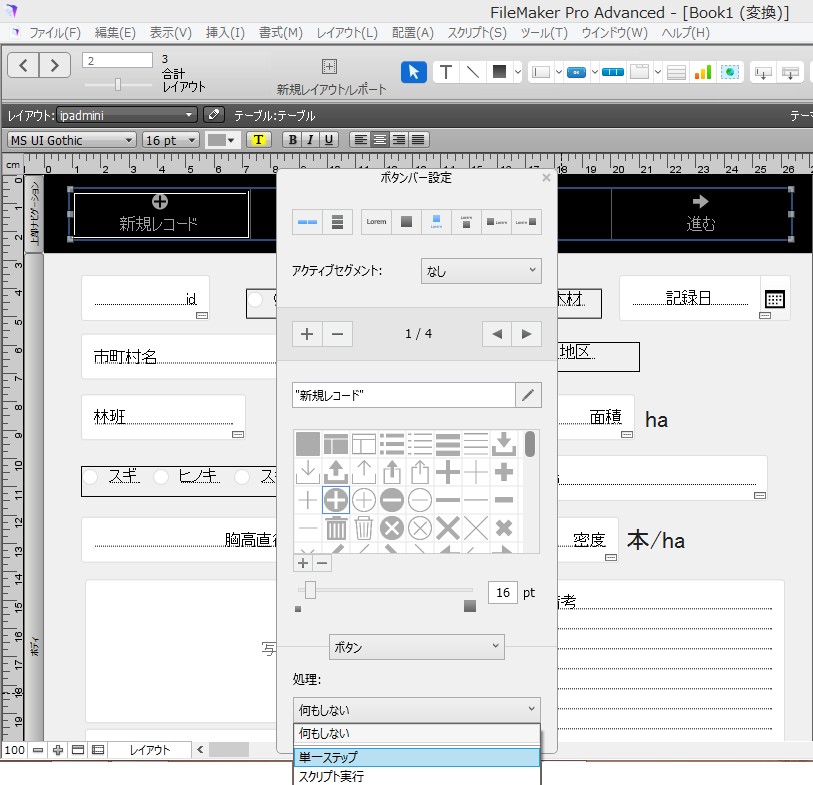Click the 進む button bar segment
This screenshot has width=813, height=785.
(701, 214)
